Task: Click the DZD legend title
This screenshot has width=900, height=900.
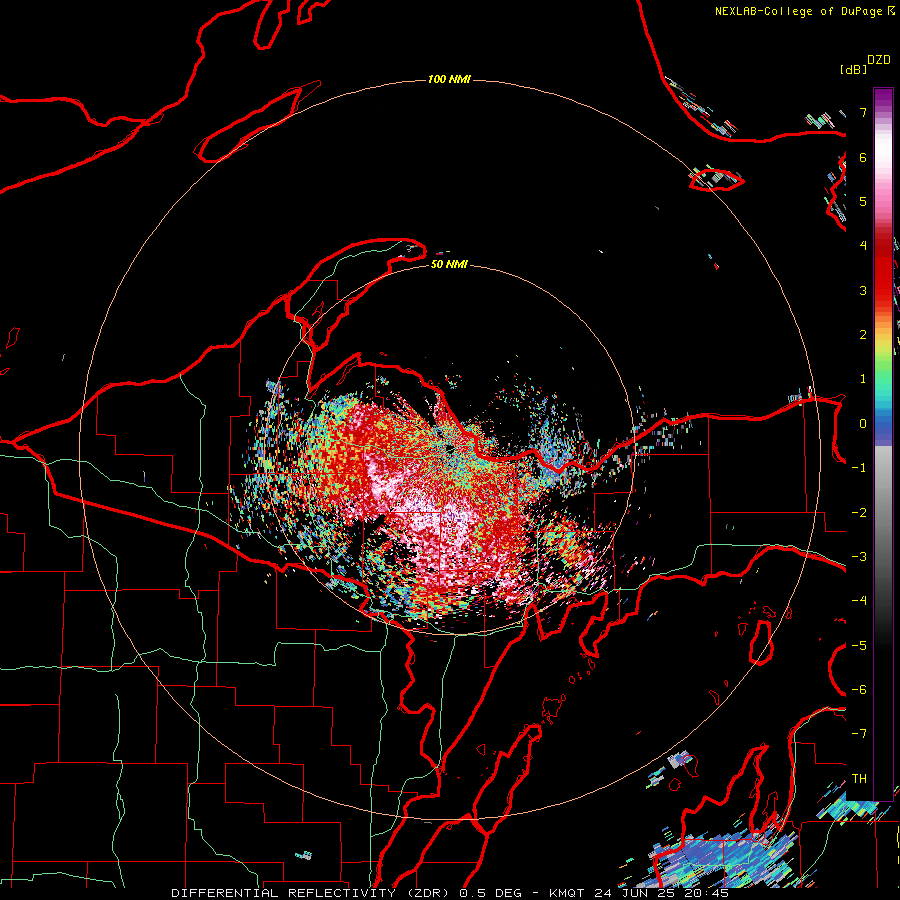Action: [879, 60]
